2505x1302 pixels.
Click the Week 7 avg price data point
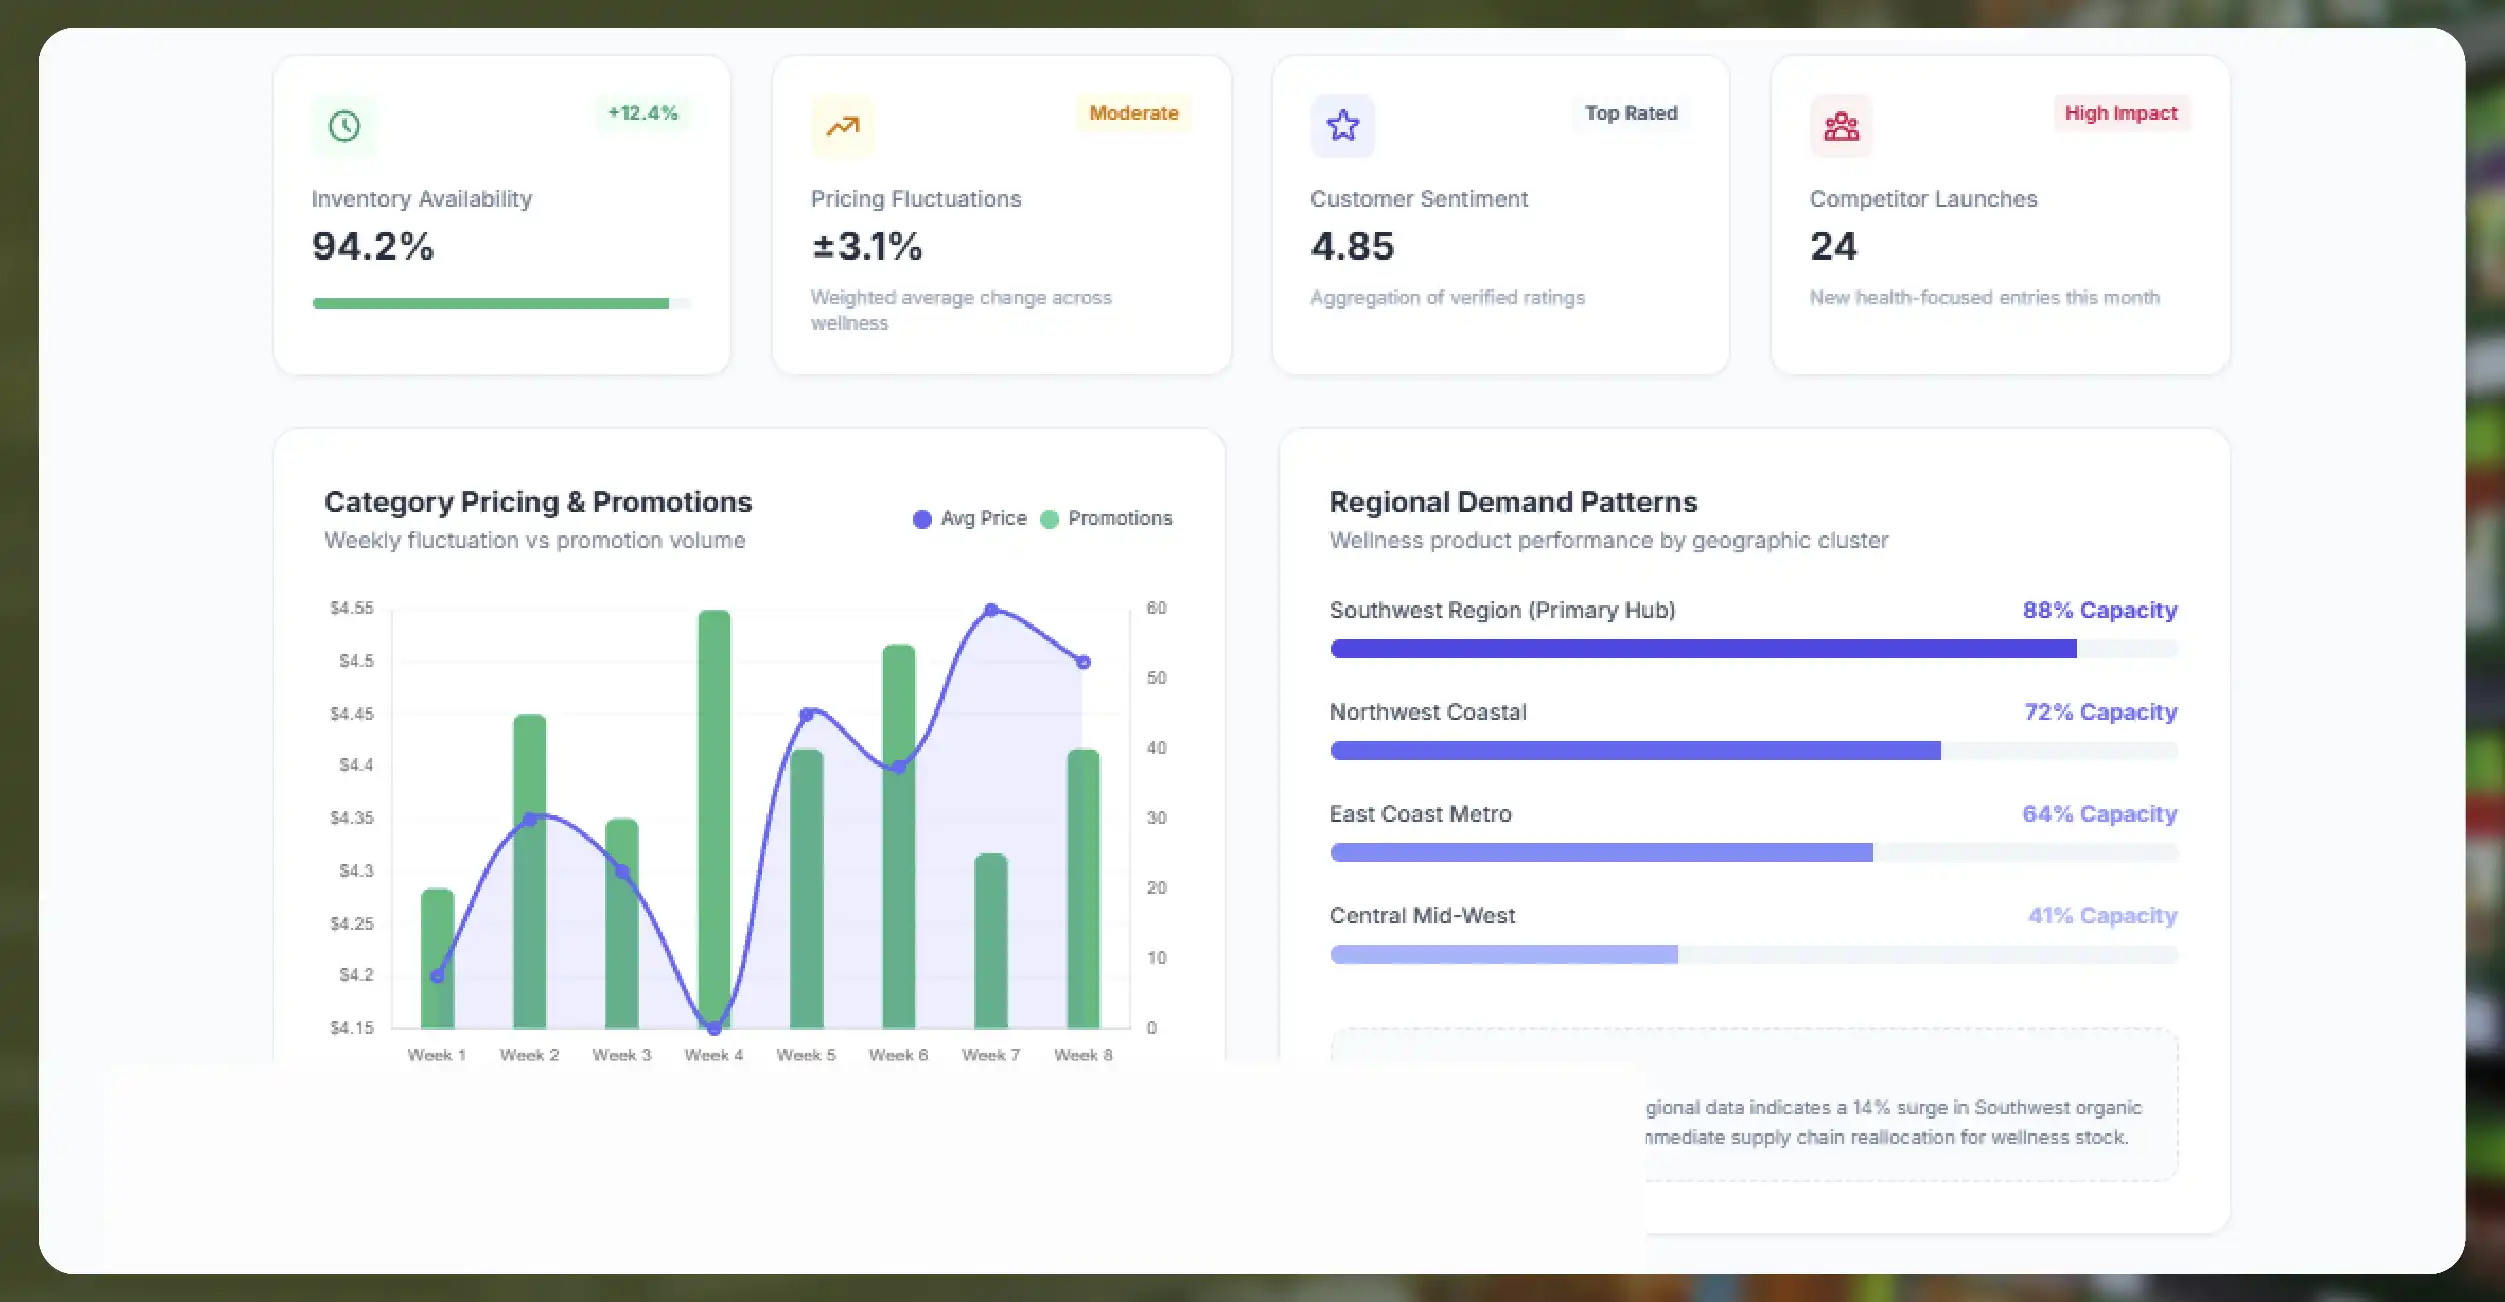tap(991, 609)
